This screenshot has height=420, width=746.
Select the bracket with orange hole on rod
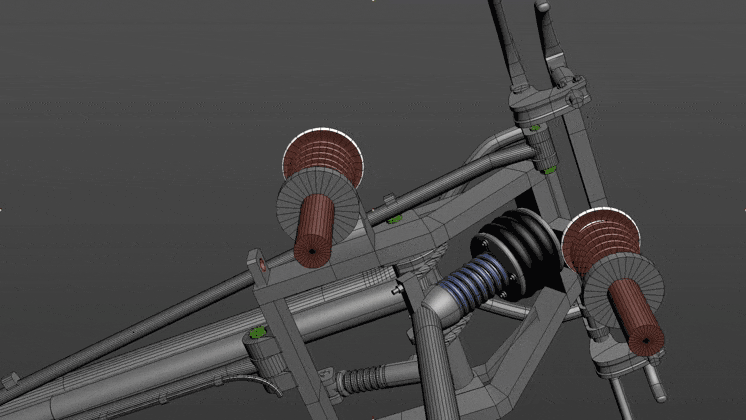[258, 266]
